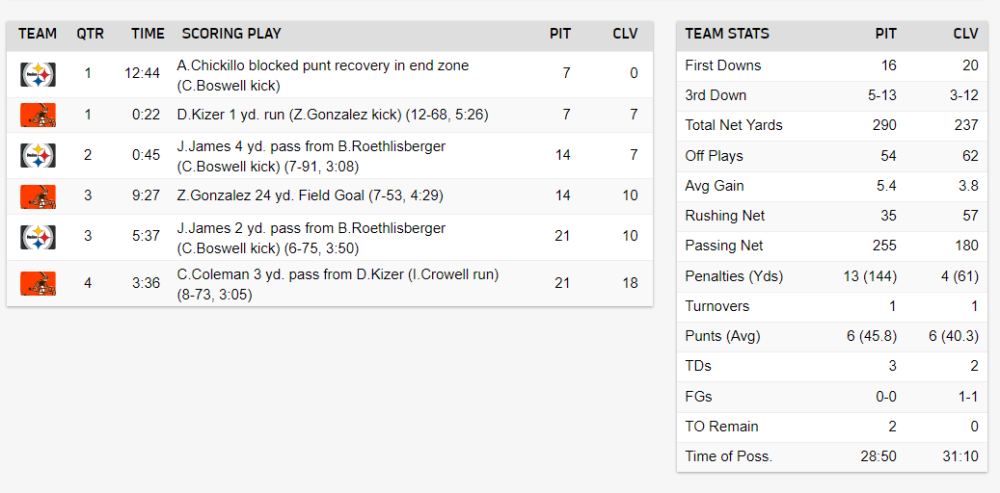1000x493 pixels.
Task: Select the Total Net Yards row label
Action: pyautogui.click(x=733, y=126)
